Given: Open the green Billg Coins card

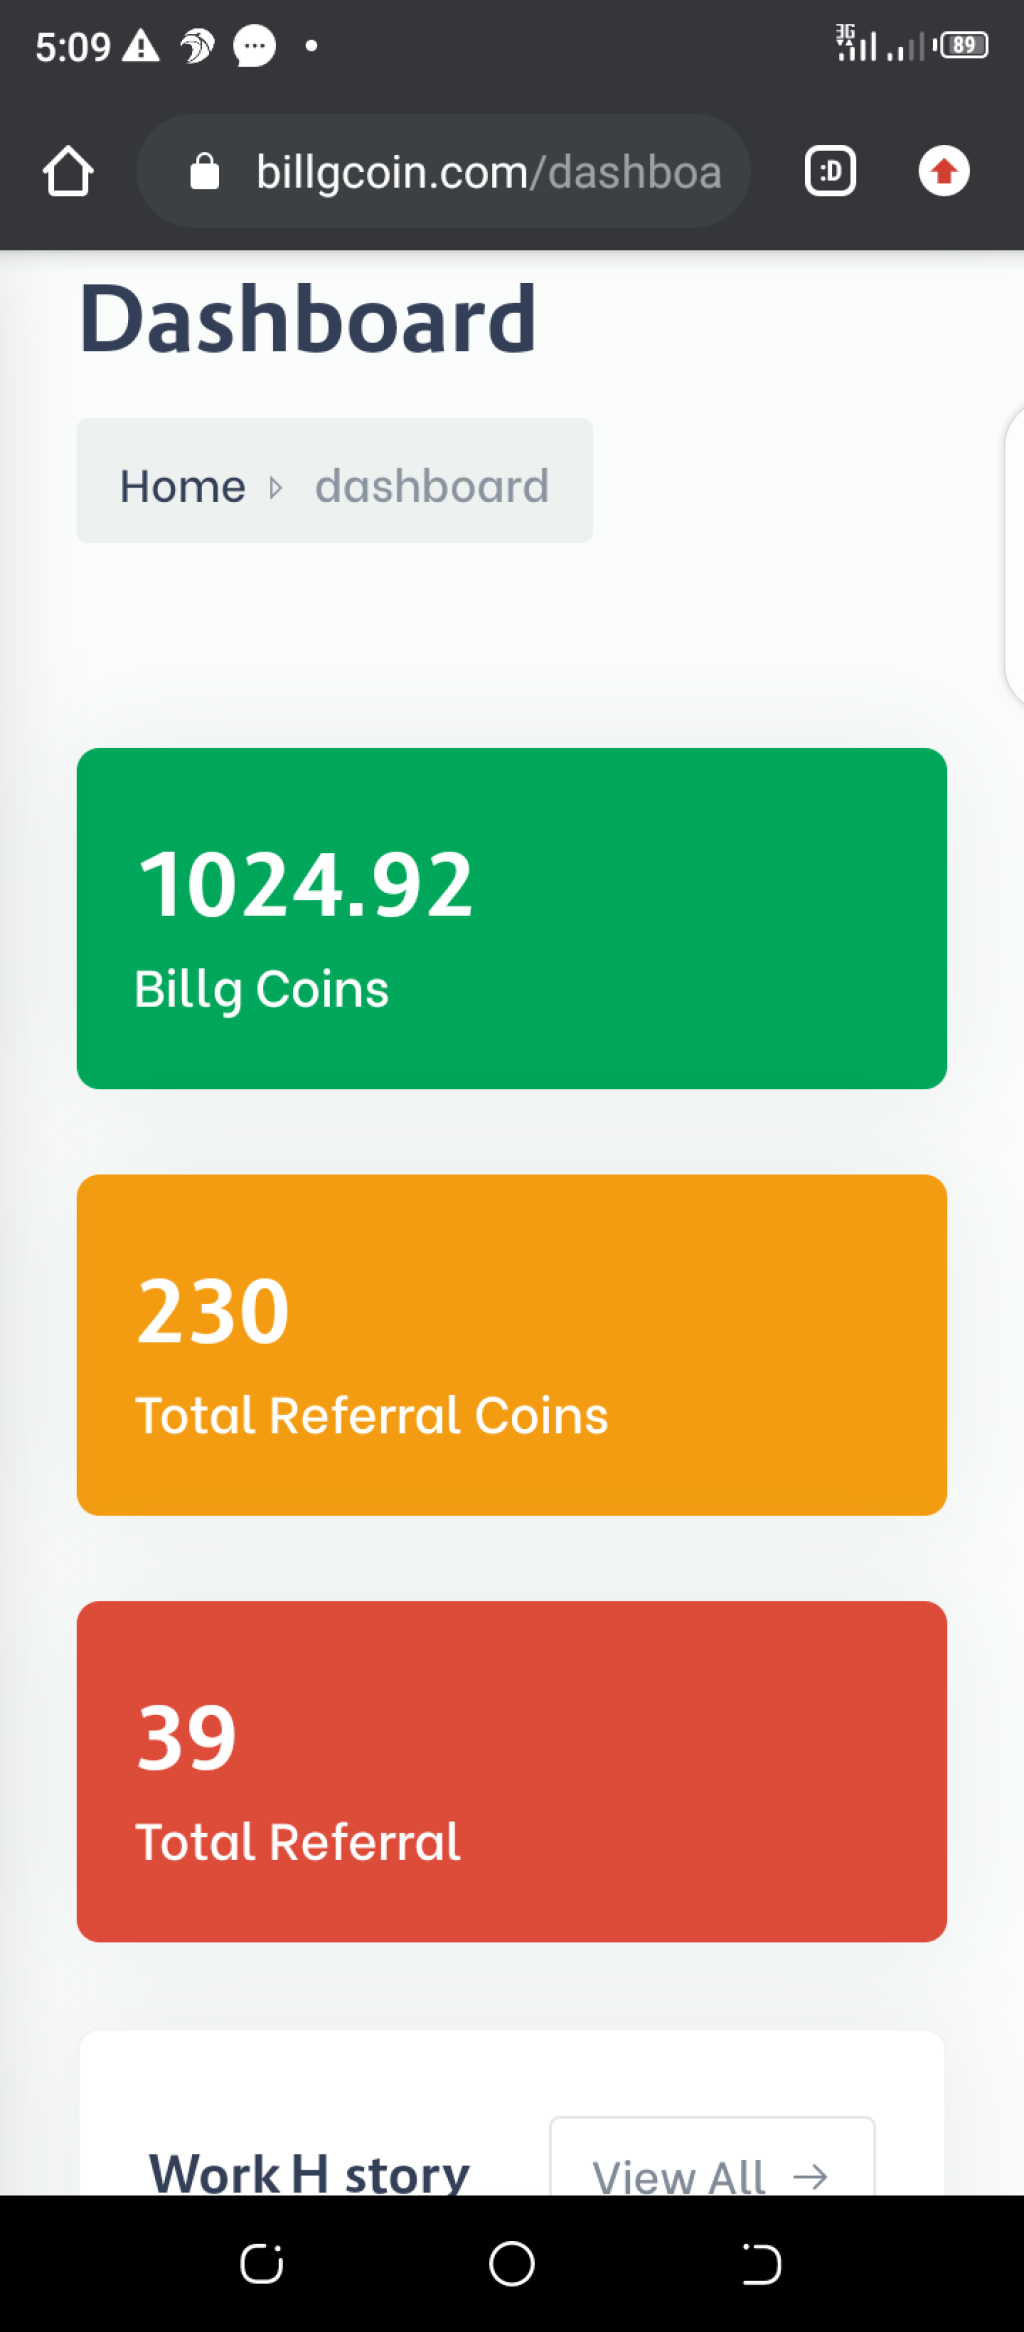Looking at the screenshot, I should click(512, 918).
